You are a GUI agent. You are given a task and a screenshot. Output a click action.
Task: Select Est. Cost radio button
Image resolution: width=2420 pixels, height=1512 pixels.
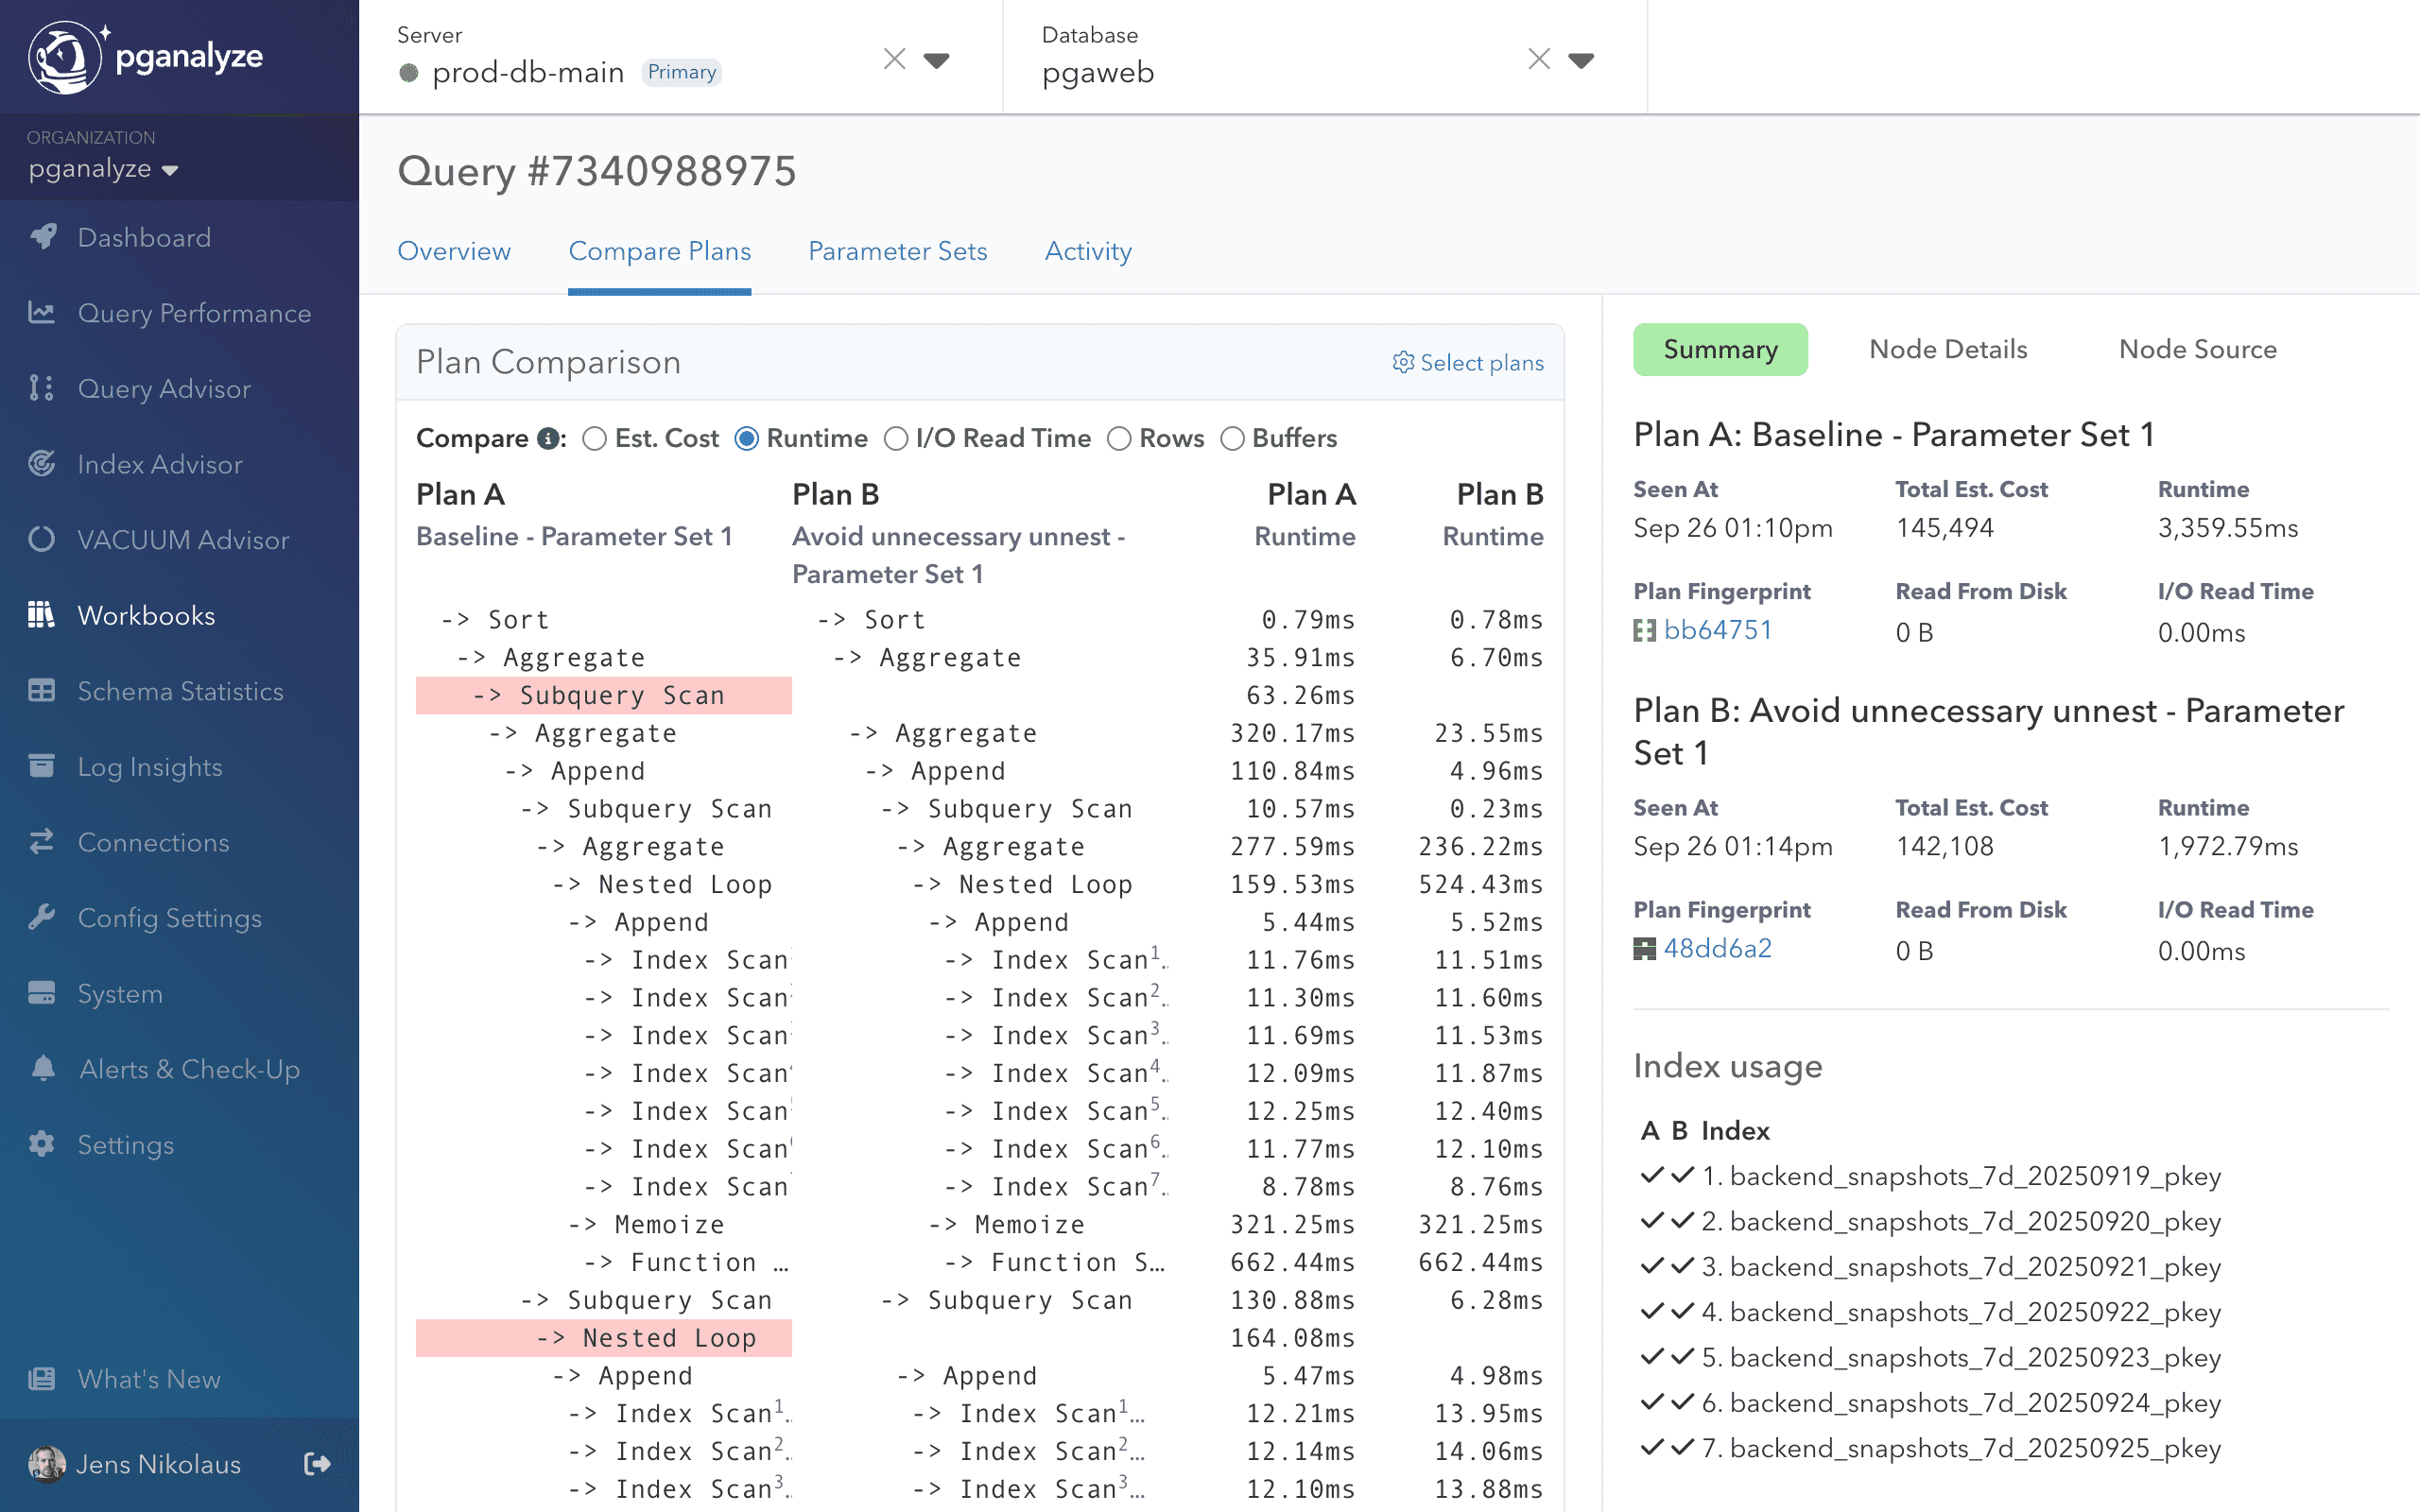(x=595, y=439)
